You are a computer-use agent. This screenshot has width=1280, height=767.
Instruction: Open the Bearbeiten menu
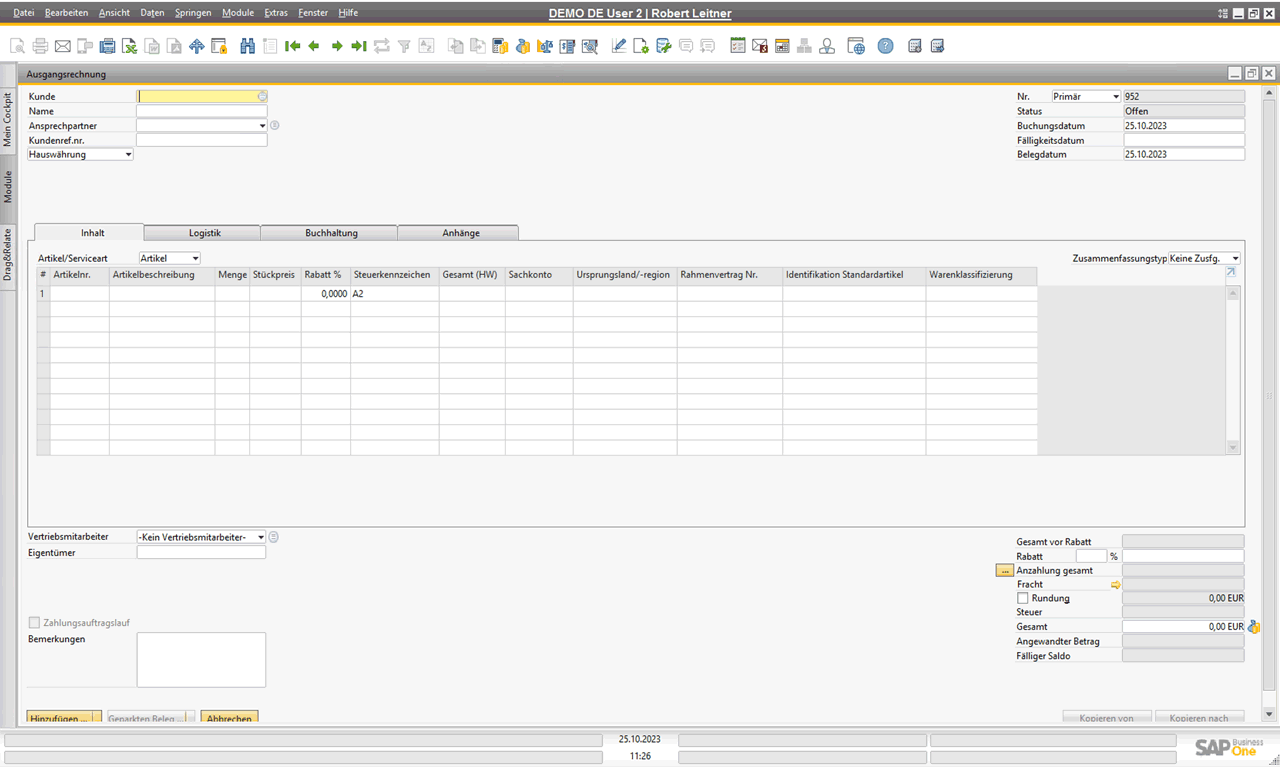(x=66, y=13)
